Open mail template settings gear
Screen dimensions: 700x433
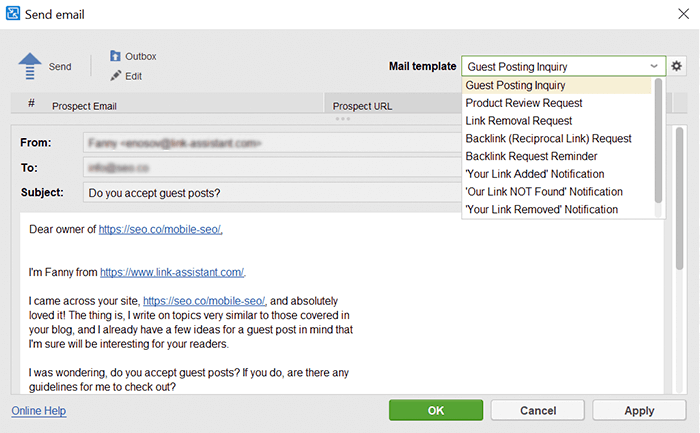click(x=676, y=66)
